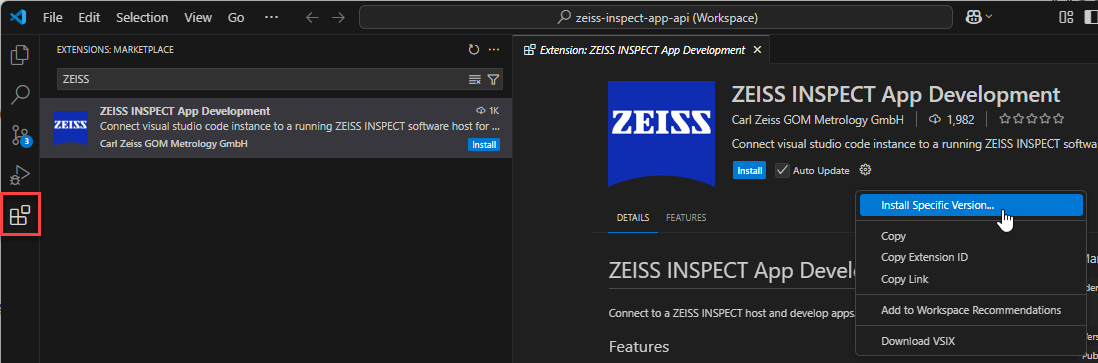Image resolution: width=1098 pixels, height=363 pixels.
Task: Switch to the FEATURES tab
Action: (686, 218)
